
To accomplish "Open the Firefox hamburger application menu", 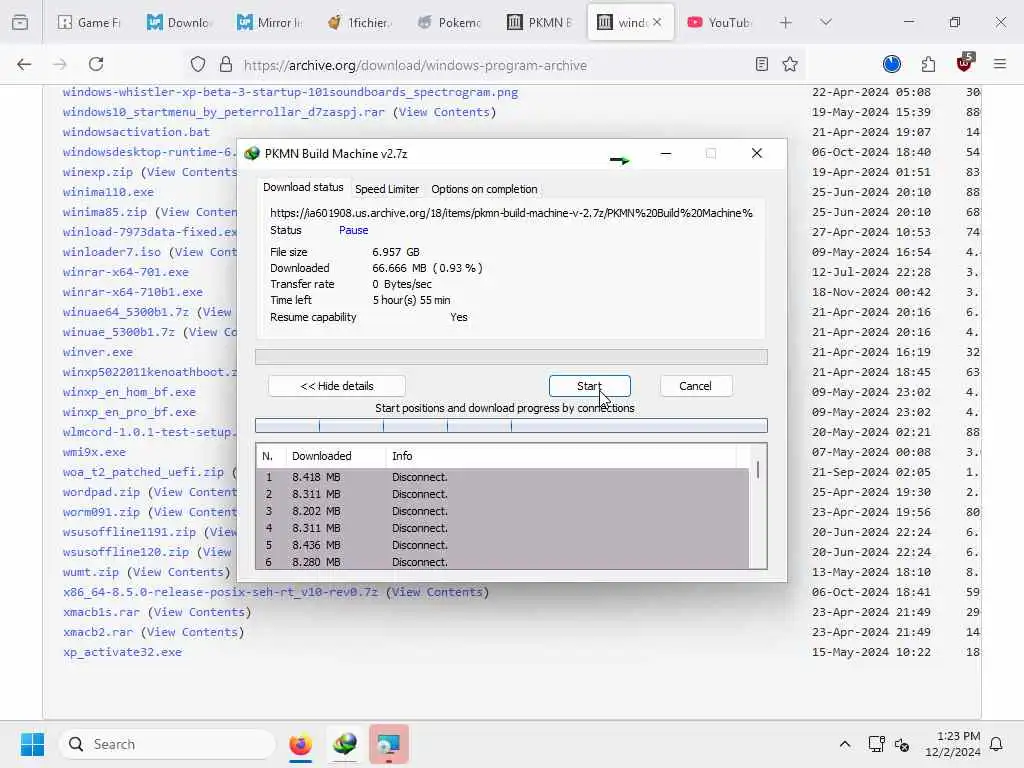I will pyautogui.click(x=1000, y=64).
